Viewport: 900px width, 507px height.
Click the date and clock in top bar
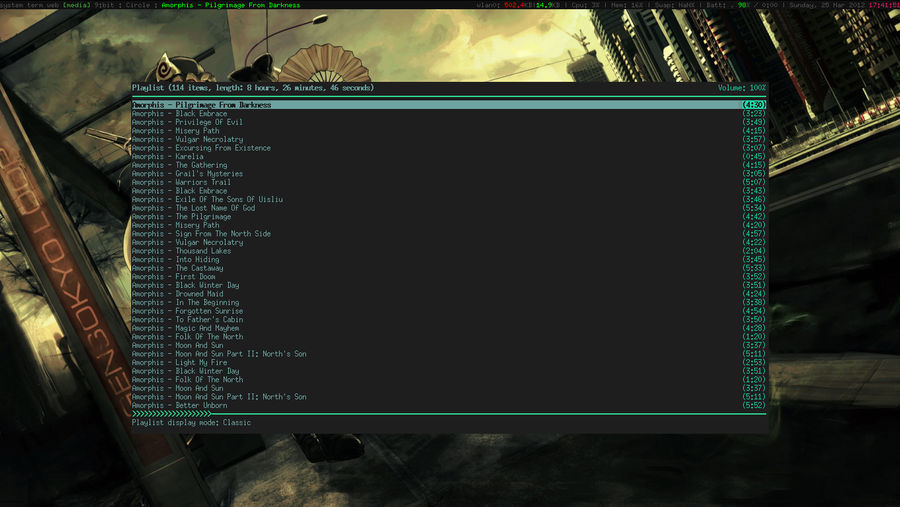844,5
